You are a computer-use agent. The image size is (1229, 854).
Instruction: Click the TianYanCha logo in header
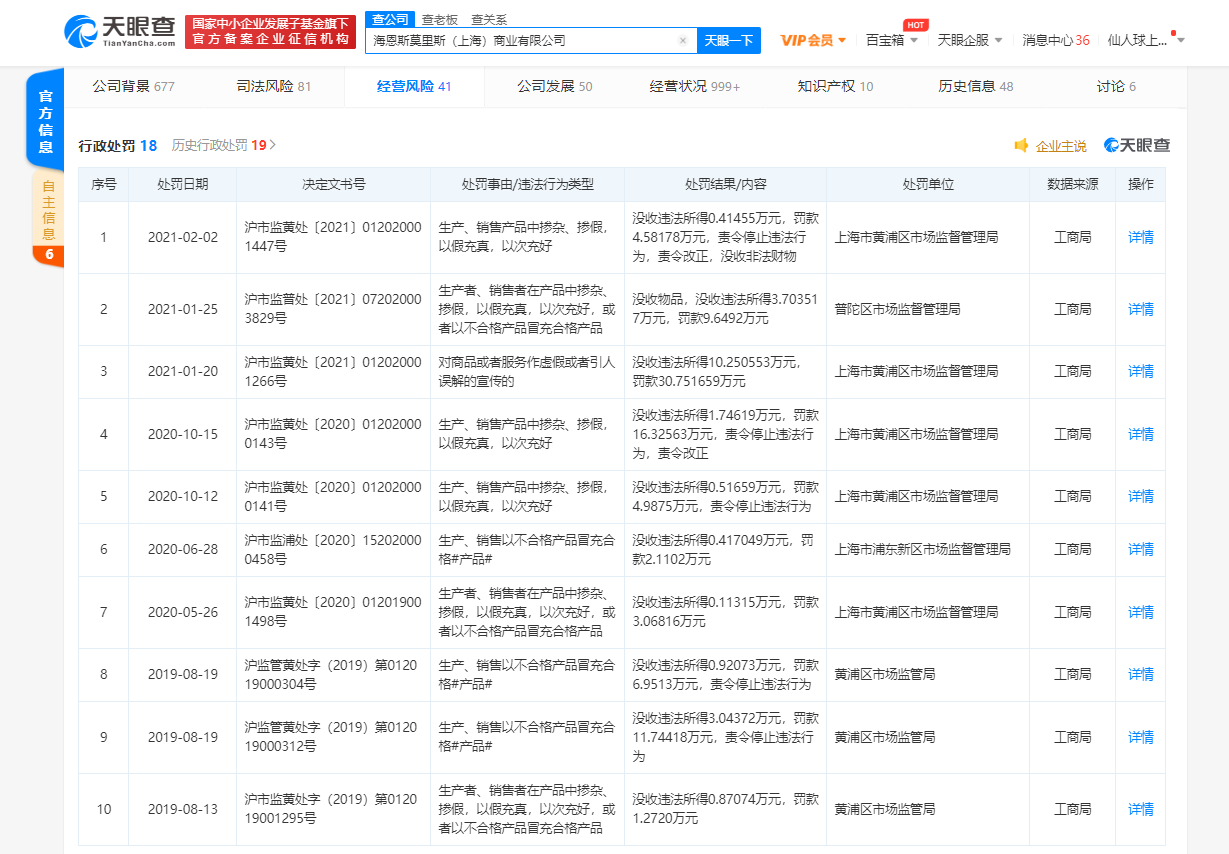[x=119, y=31]
